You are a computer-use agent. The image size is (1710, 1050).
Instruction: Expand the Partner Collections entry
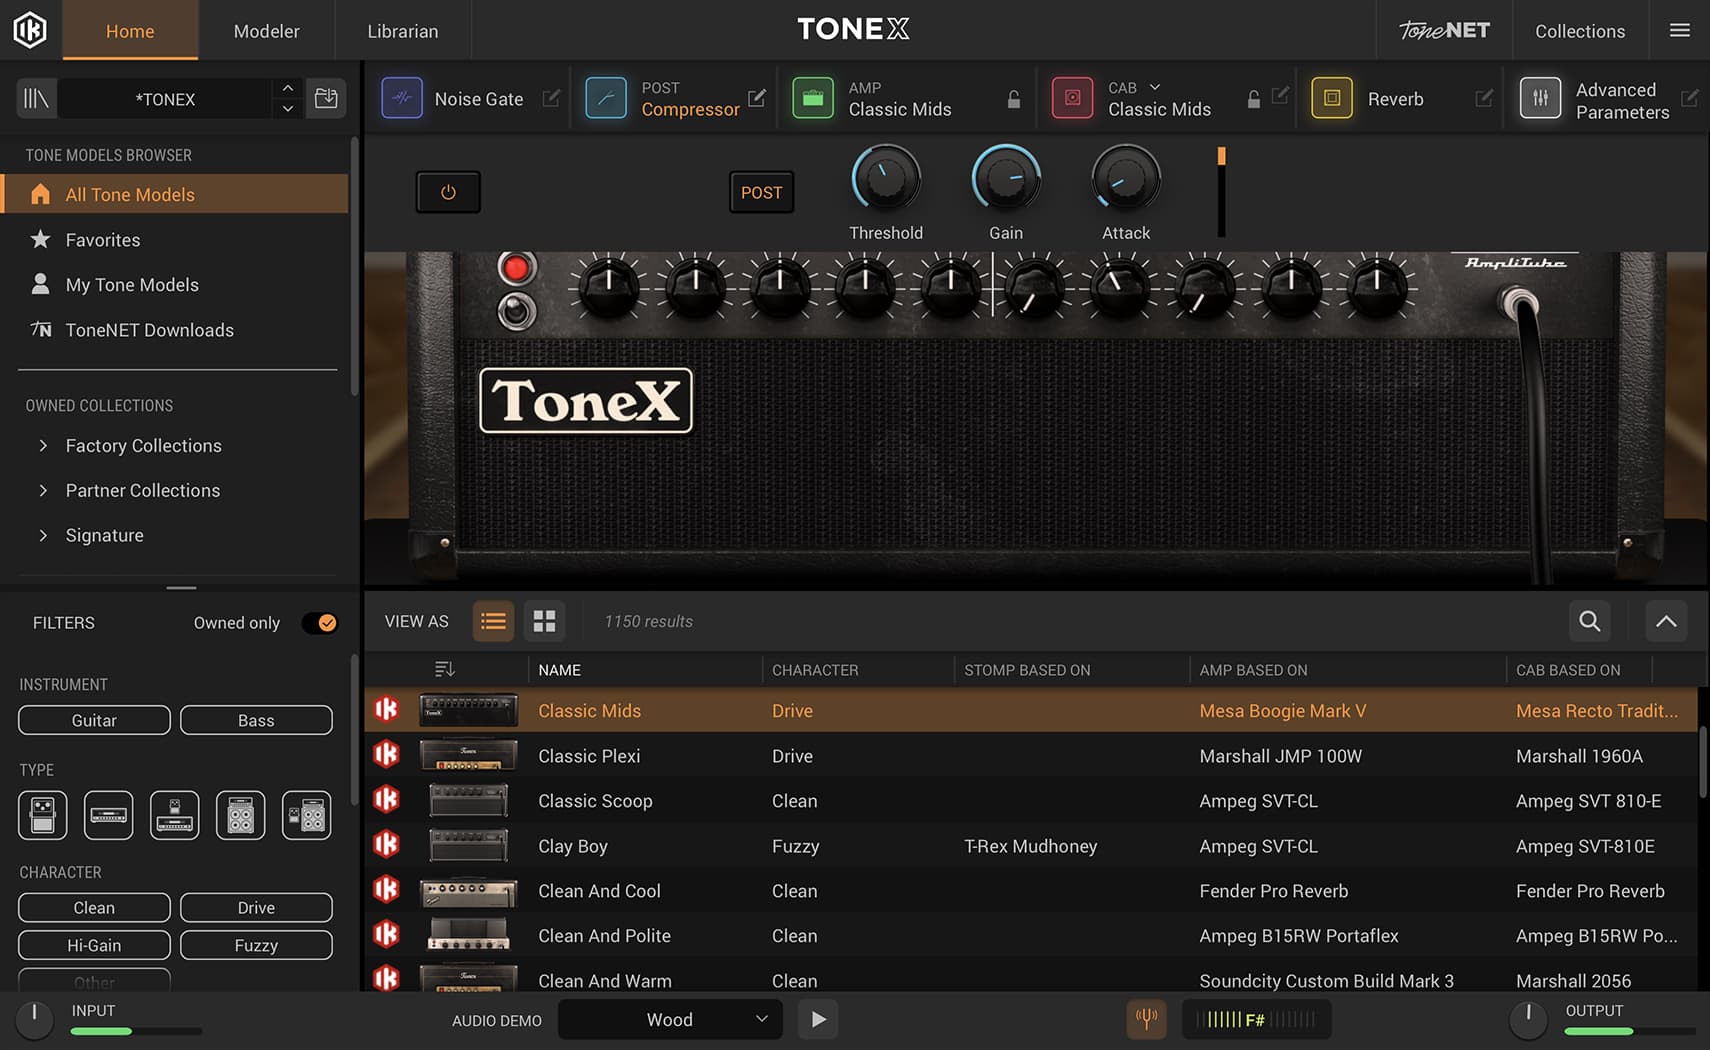(43, 491)
